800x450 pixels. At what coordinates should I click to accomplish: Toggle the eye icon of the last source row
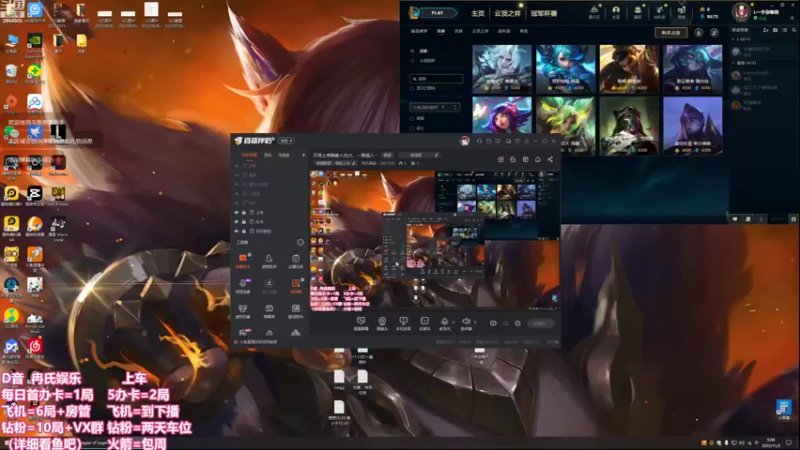(x=236, y=231)
